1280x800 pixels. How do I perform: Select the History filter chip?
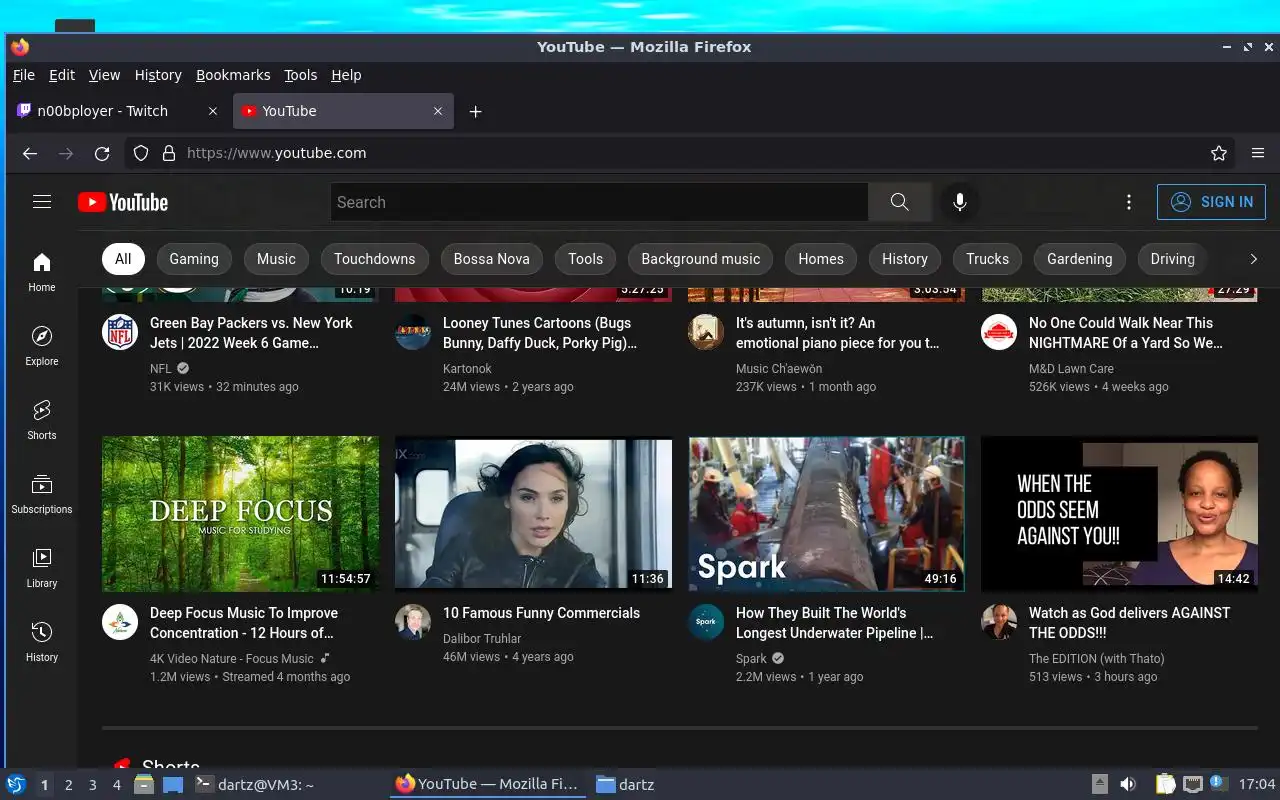[905, 259]
